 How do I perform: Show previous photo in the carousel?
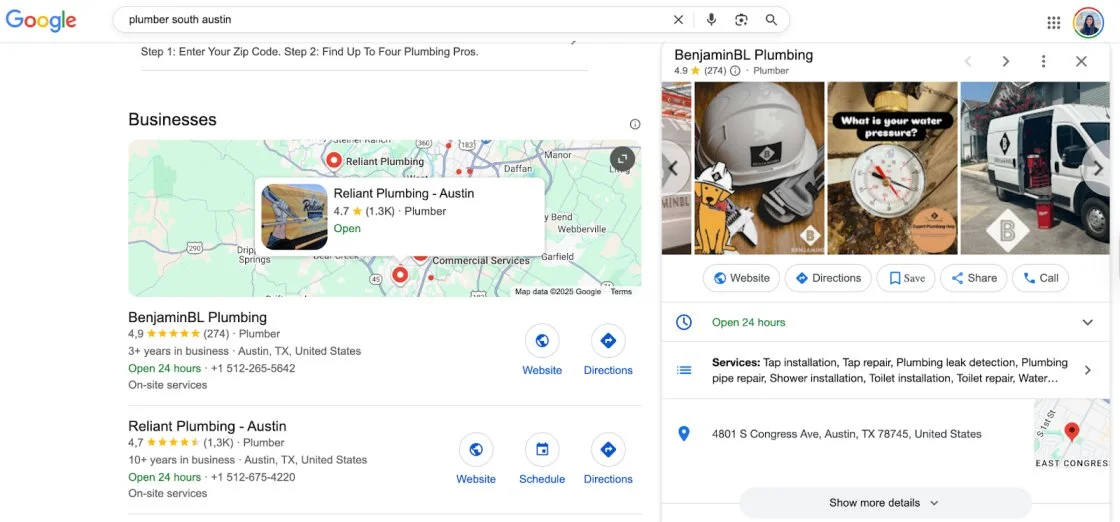tap(672, 169)
